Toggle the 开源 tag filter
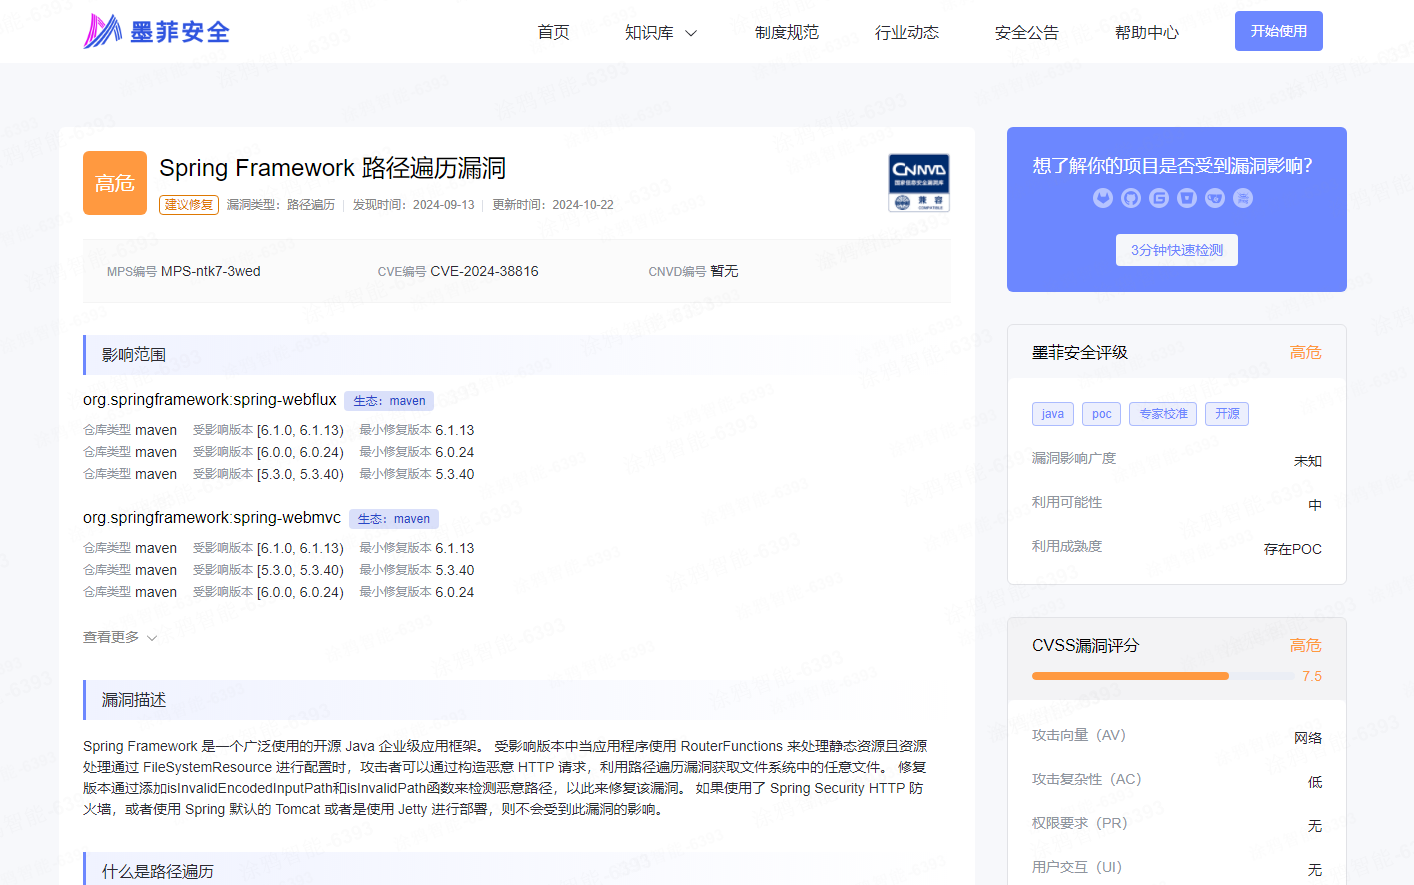Image resolution: width=1414 pixels, height=885 pixels. (x=1226, y=413)
